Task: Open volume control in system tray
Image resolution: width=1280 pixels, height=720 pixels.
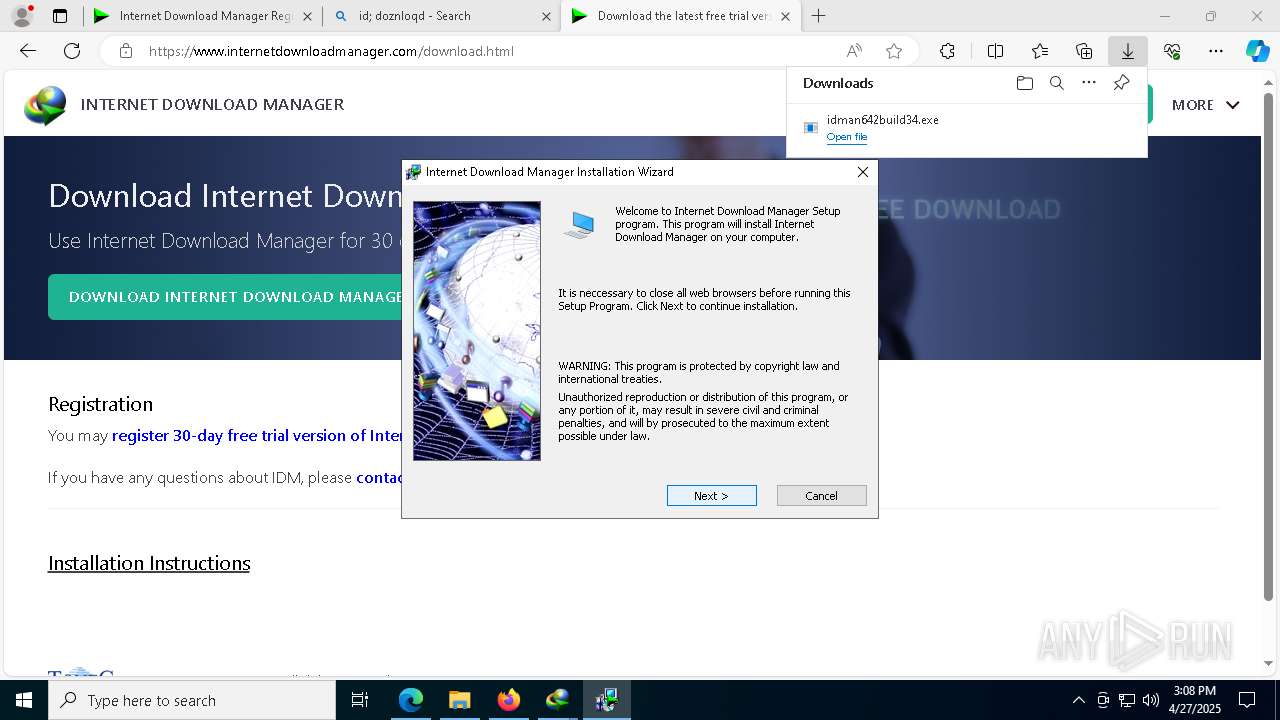Action: point(1150,700)
